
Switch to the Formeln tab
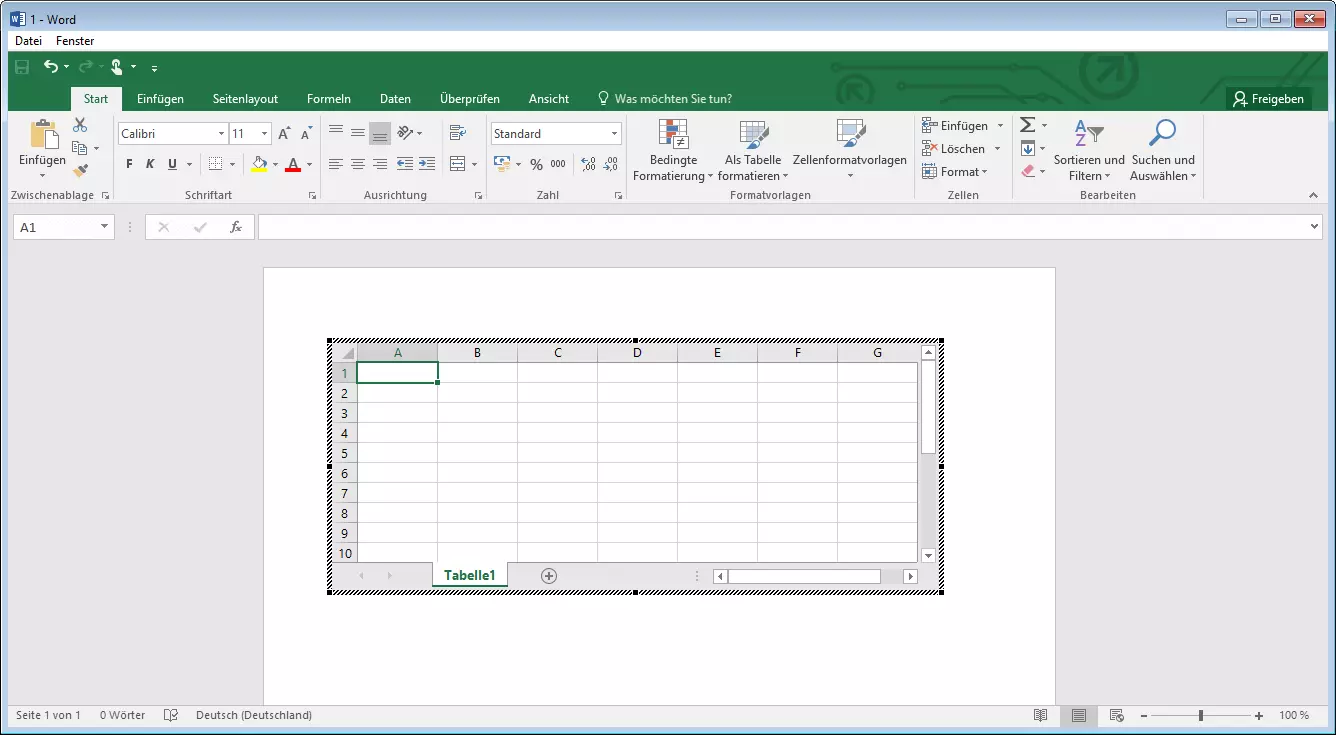coord(328,99)
